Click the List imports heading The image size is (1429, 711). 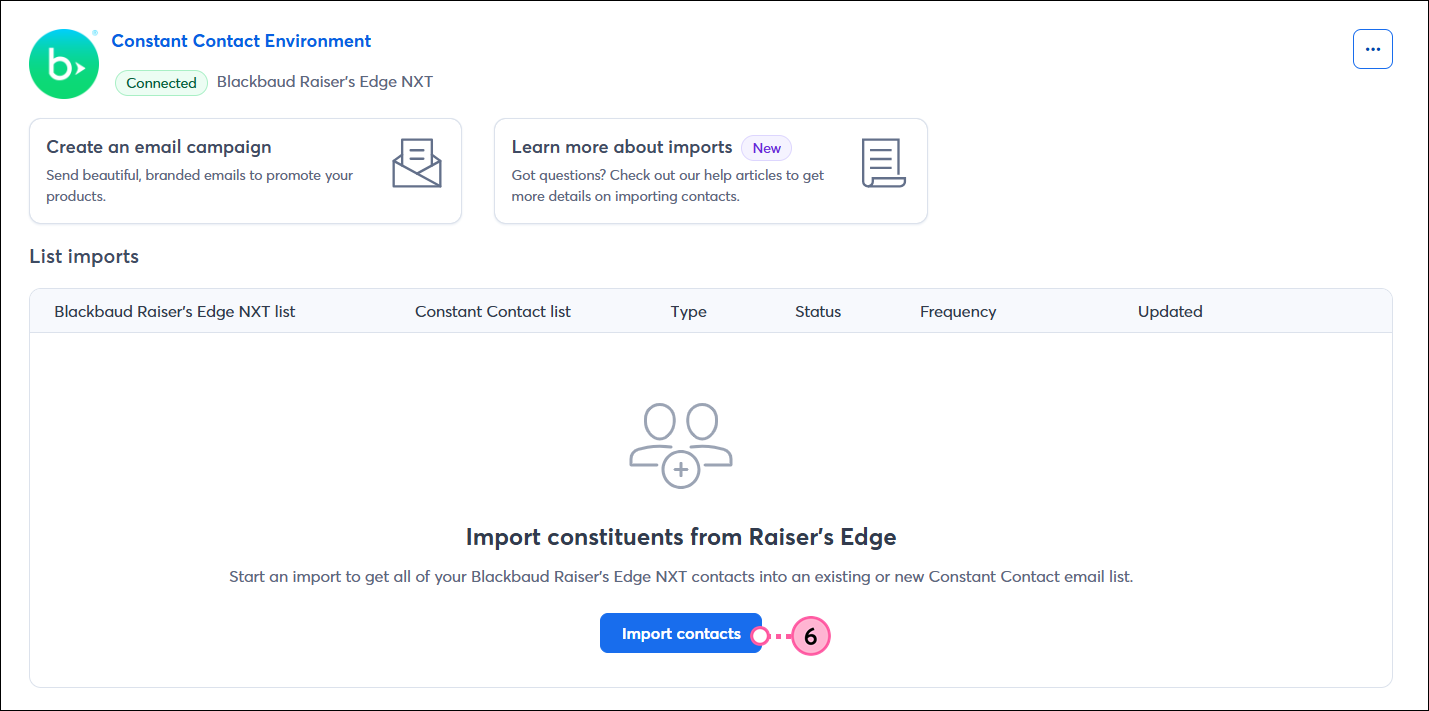click(x=84, y=256)
